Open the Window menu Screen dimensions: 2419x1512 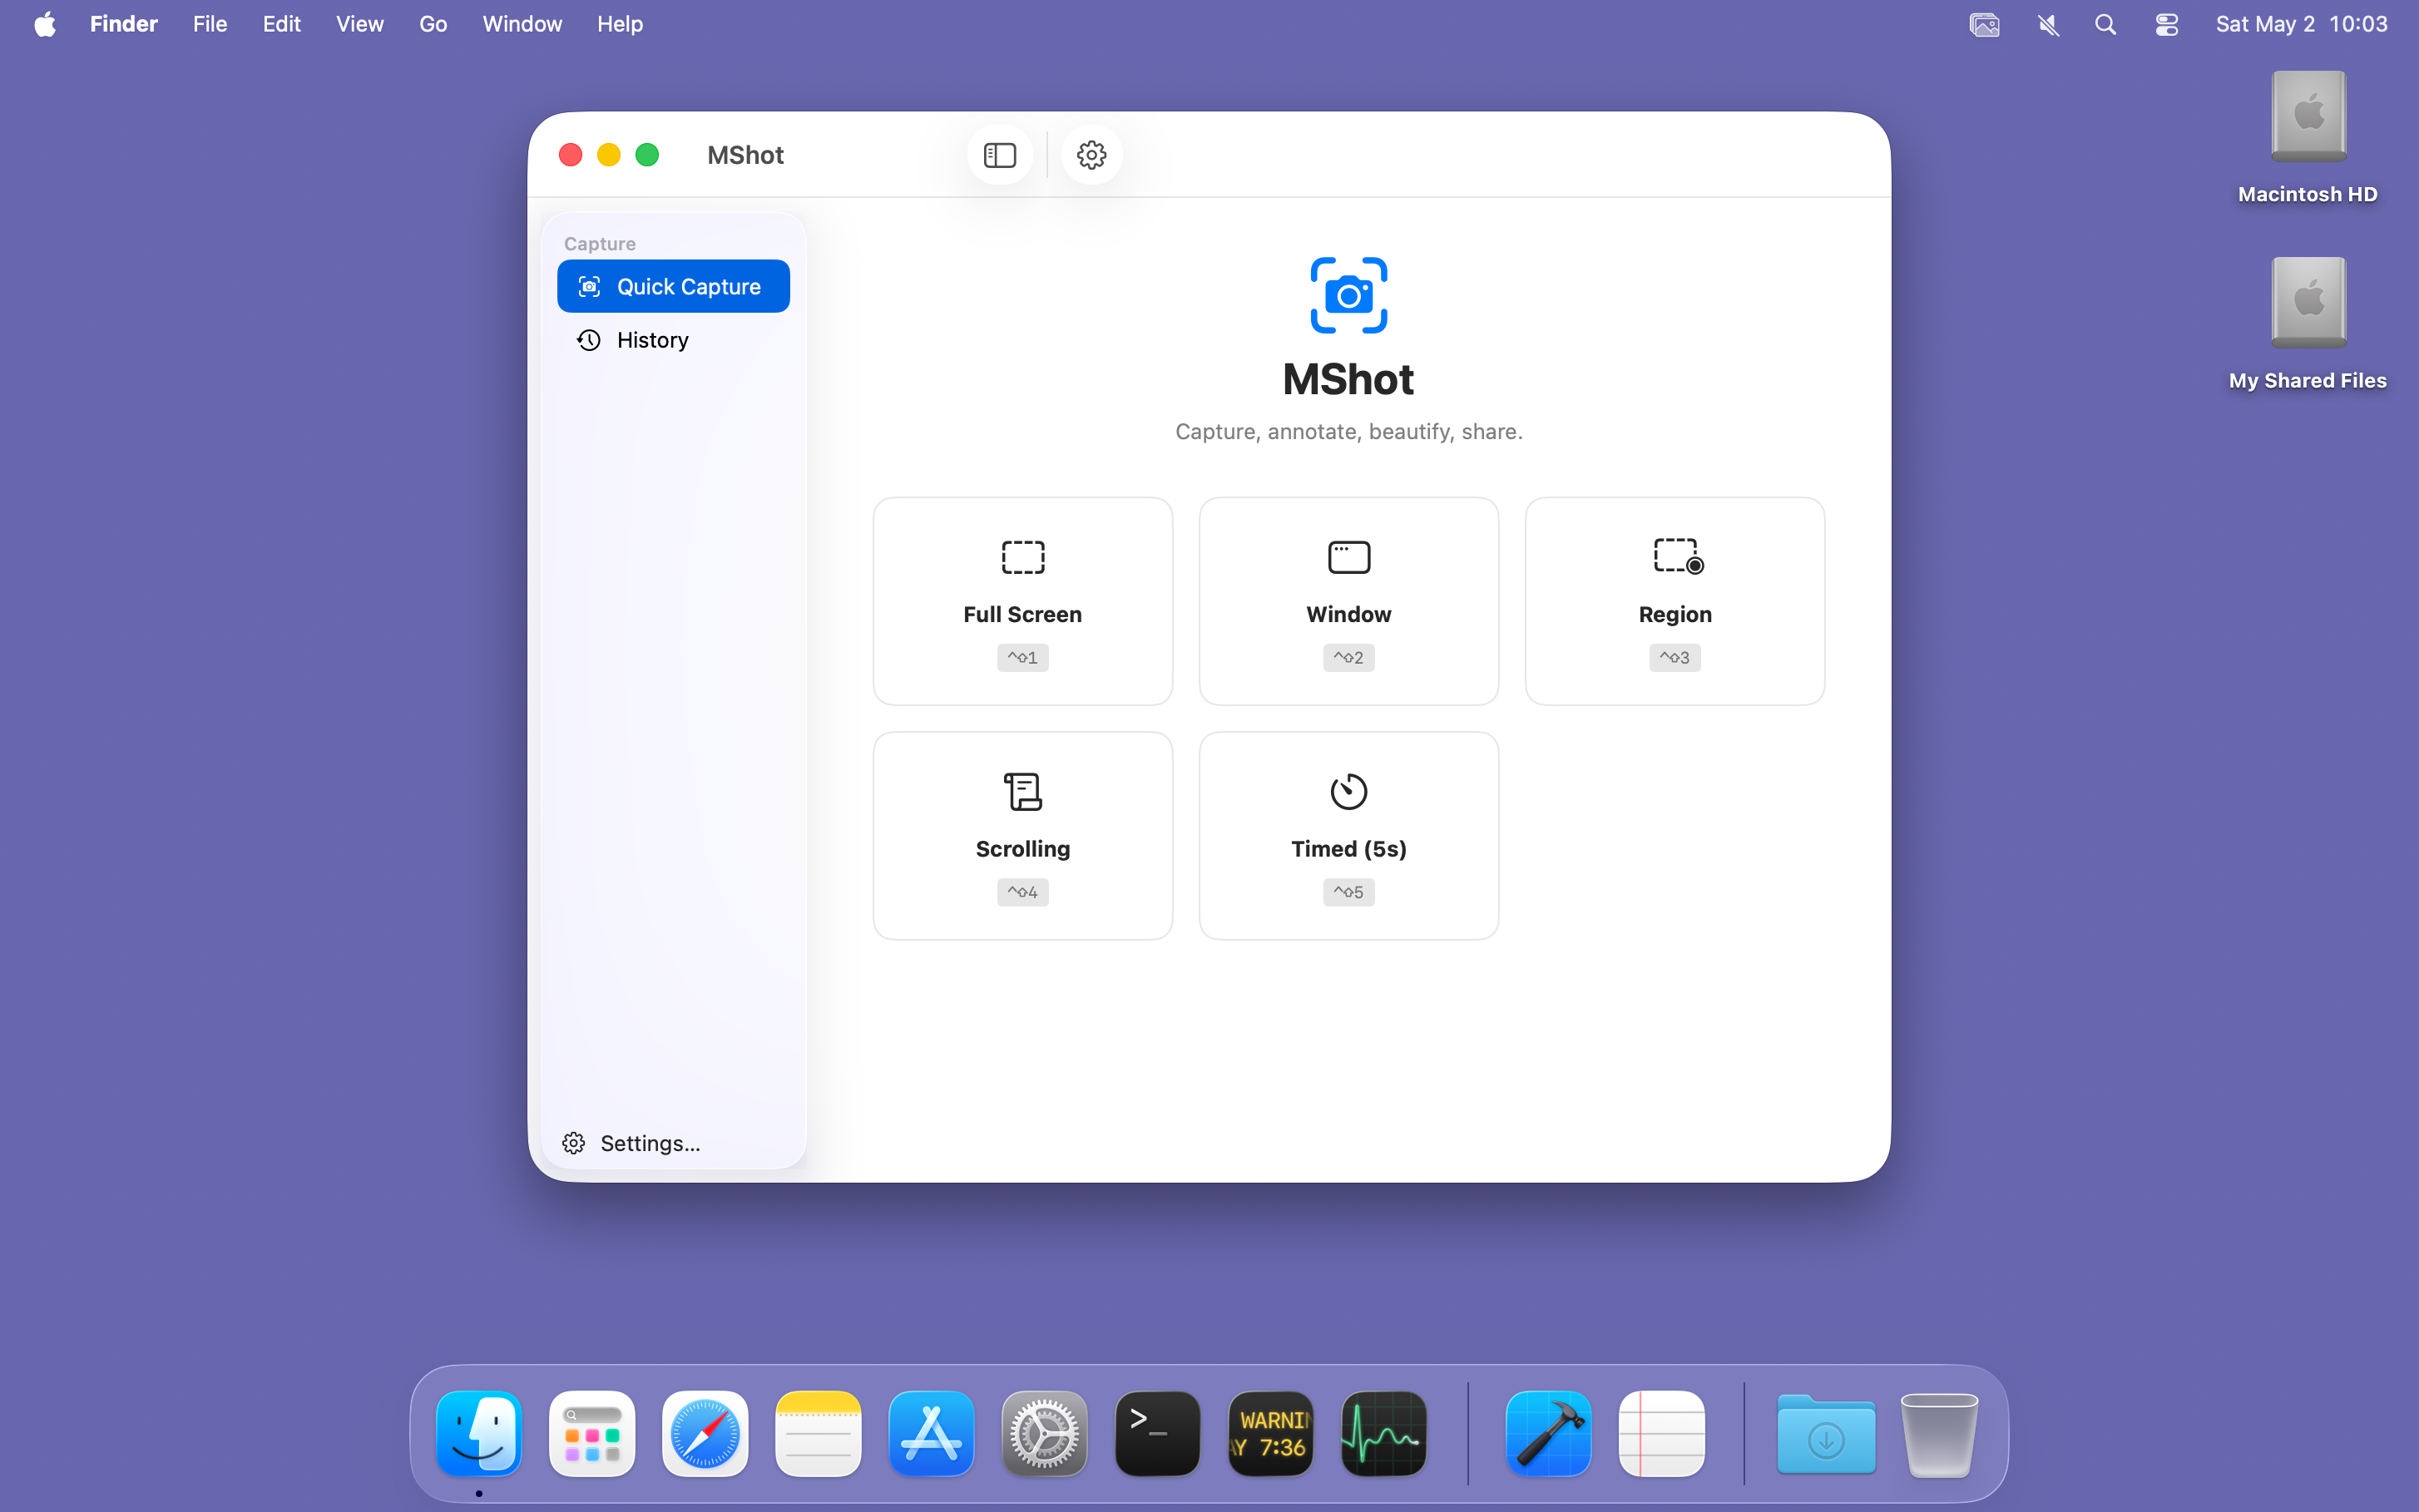pos(522,24)
